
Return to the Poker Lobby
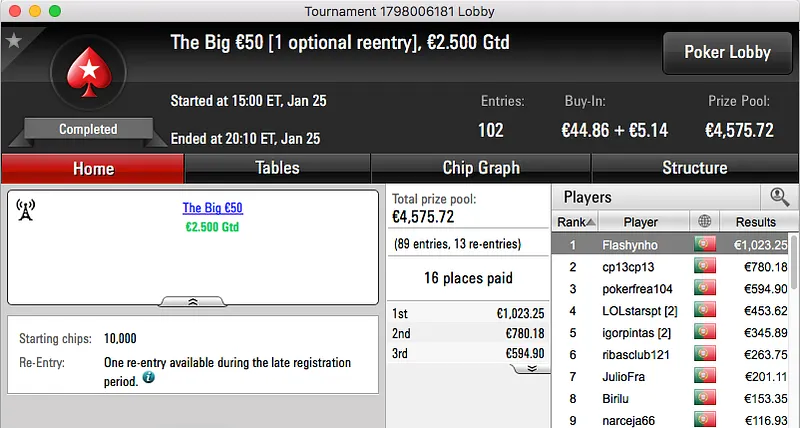pos(725,53)
